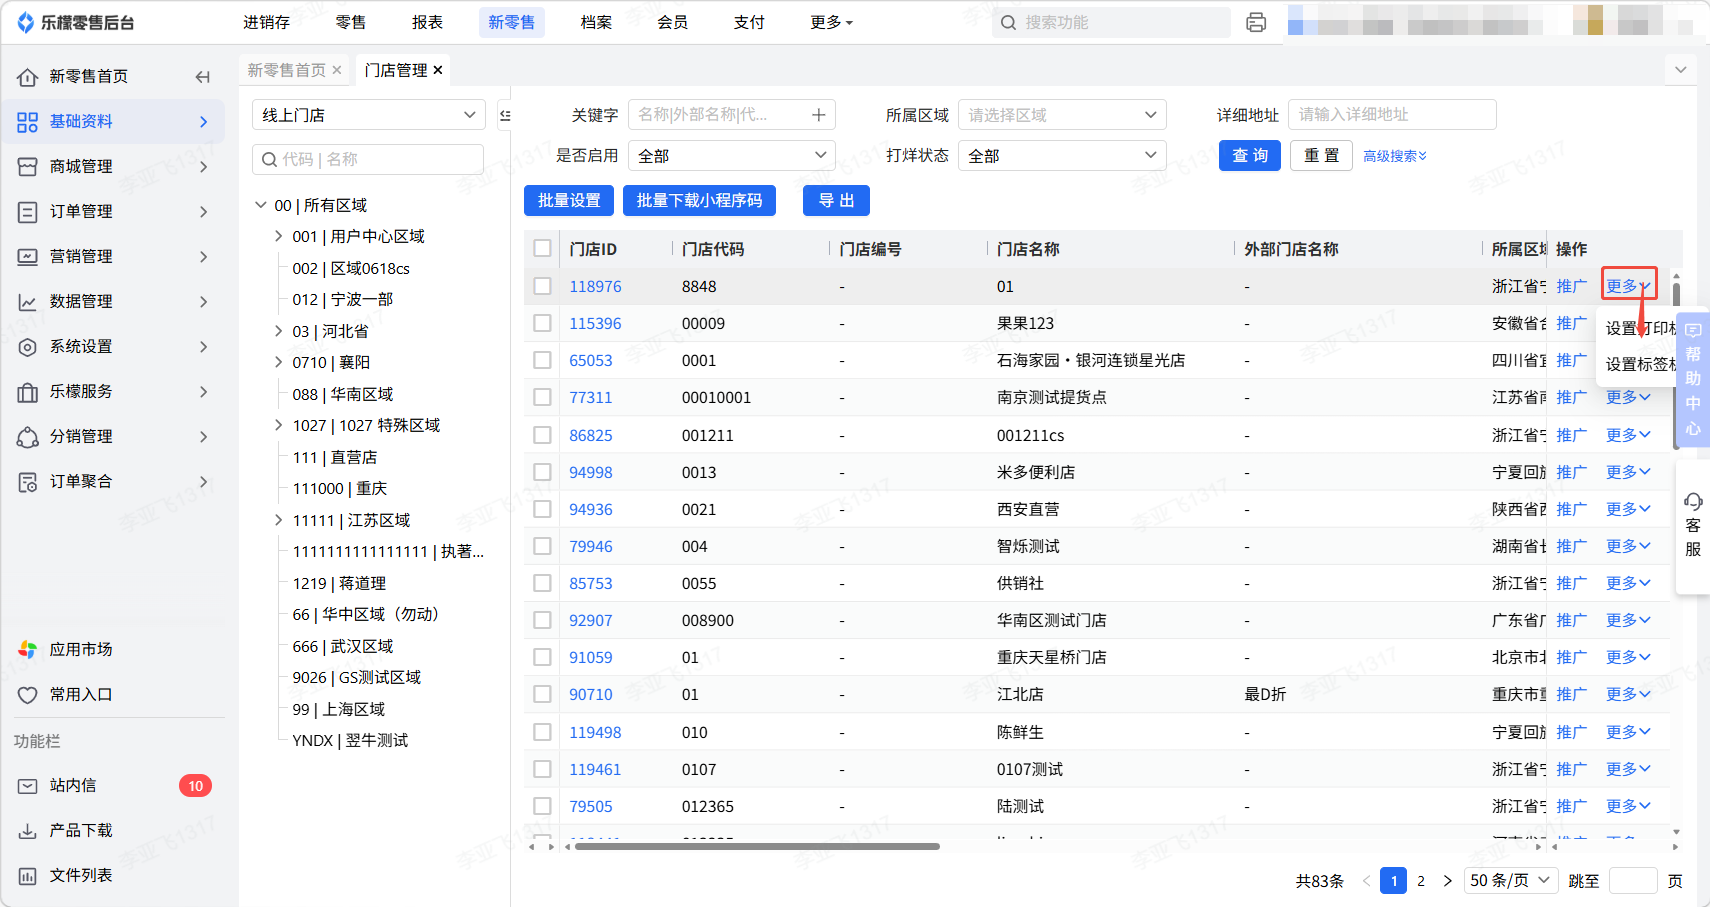1710x907 pixels.
Task: Click the plus icon in keyword field
Action: (x=818, y=115)
